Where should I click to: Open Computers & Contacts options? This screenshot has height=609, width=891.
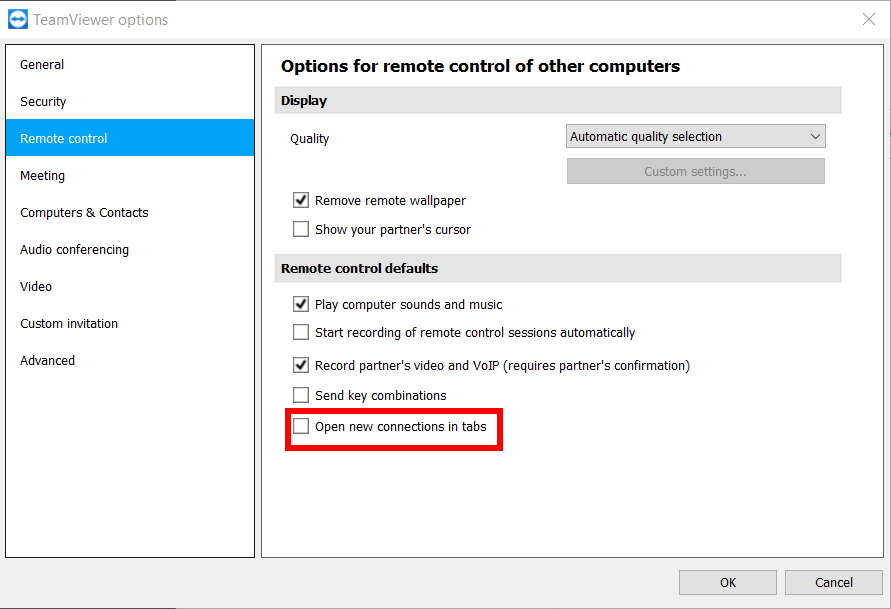click(x=130, y=212)
